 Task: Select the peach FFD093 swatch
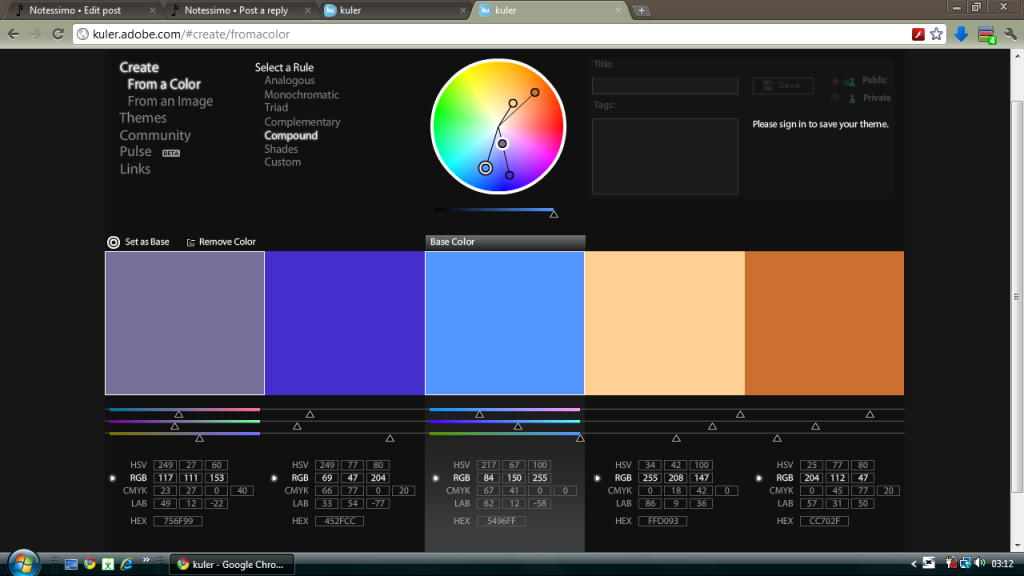(x=664, y=323)
